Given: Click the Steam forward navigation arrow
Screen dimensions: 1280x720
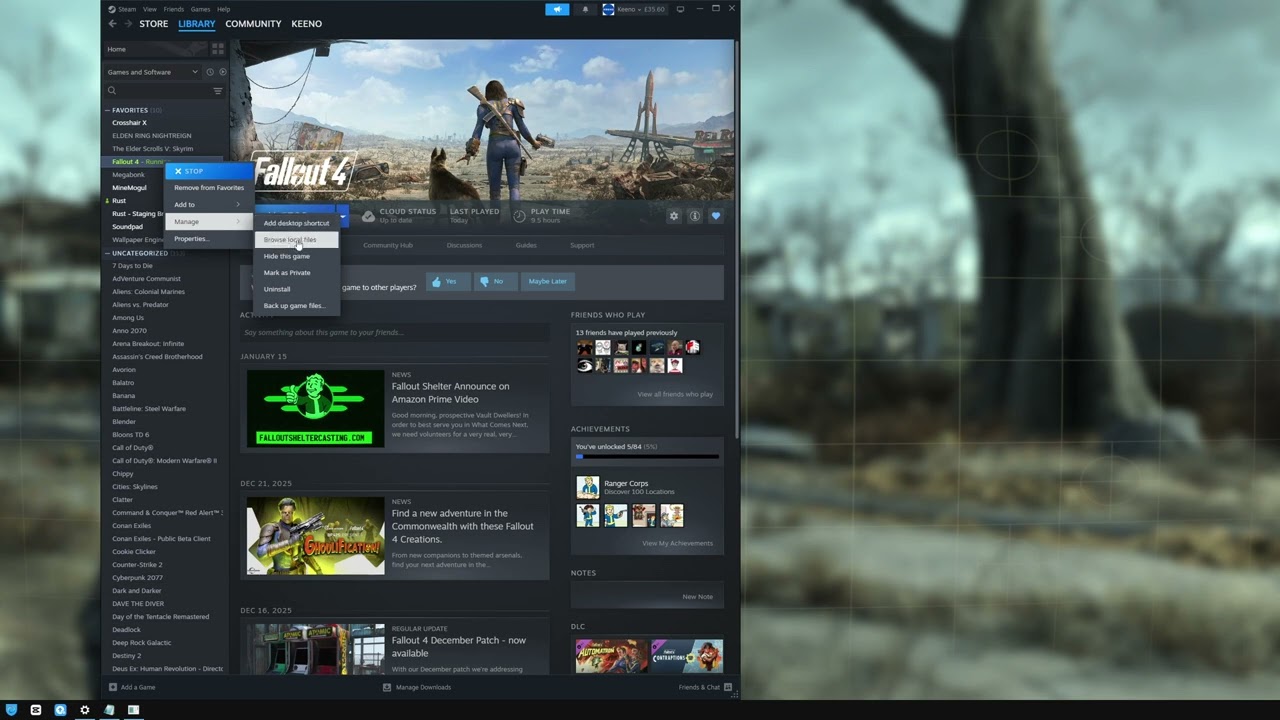Looking at the screenshot, I should (127, 24).
